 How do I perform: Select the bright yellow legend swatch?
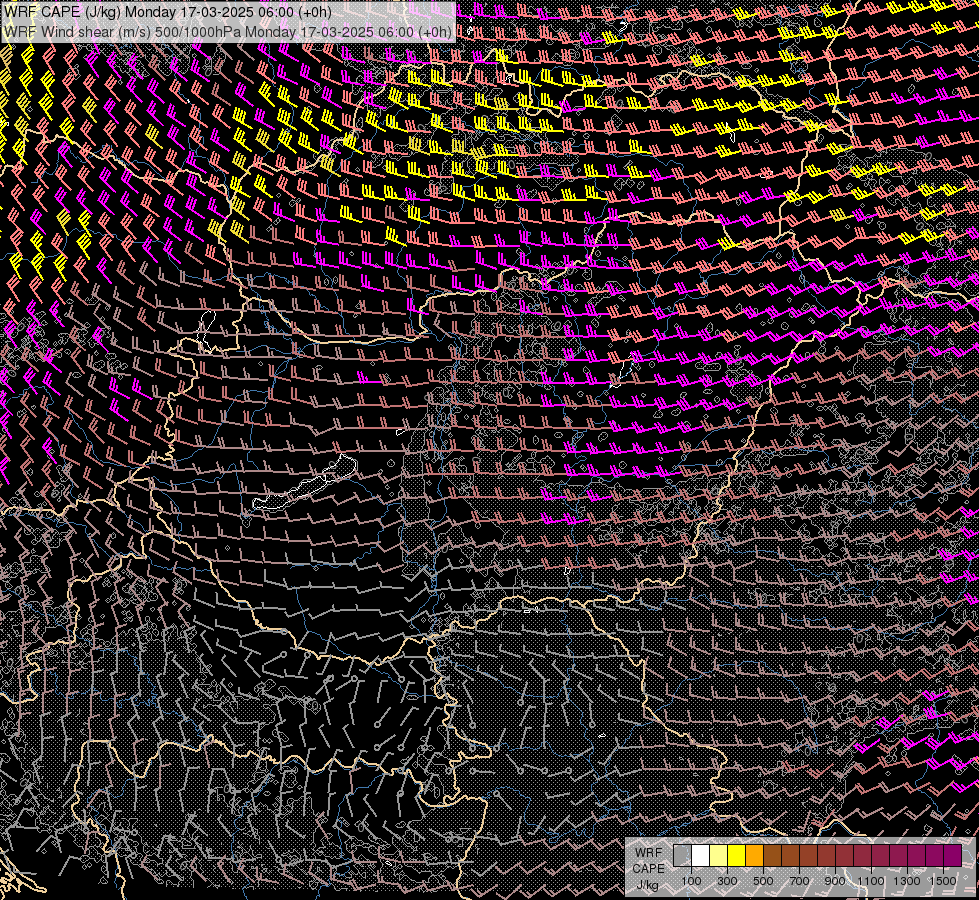point(737,855)
